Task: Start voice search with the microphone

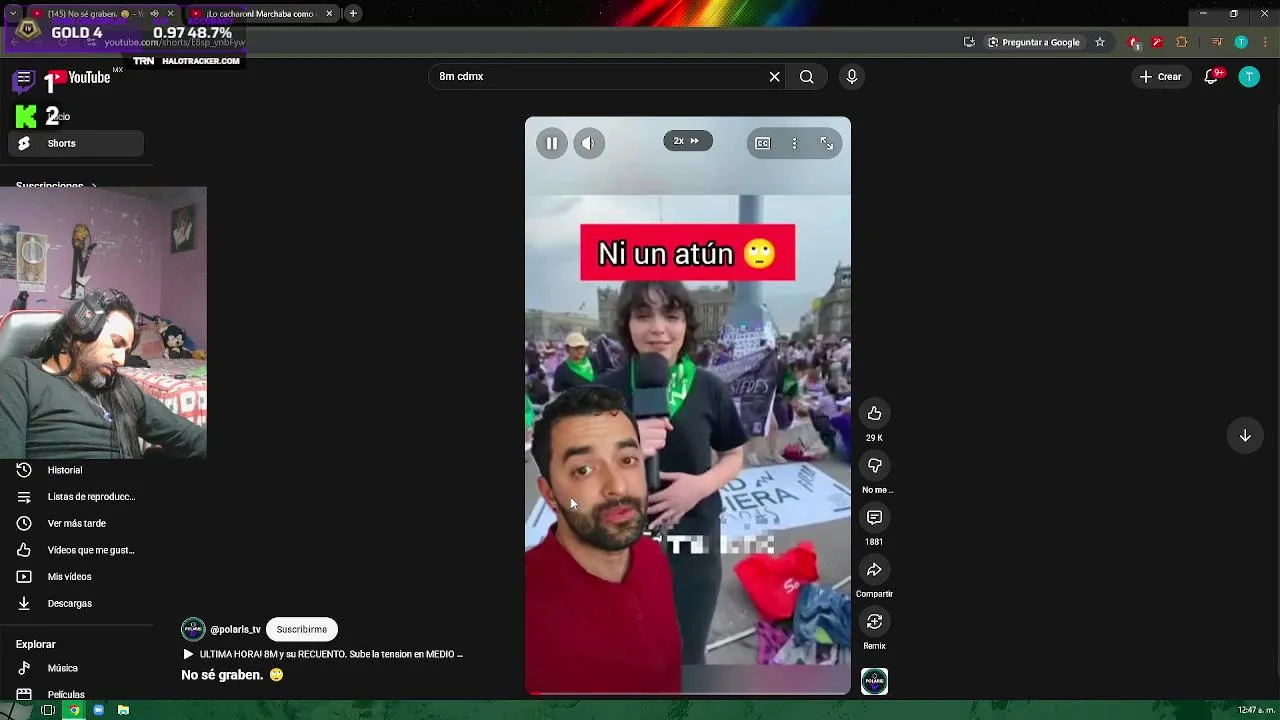Action: tap(851, 77)
